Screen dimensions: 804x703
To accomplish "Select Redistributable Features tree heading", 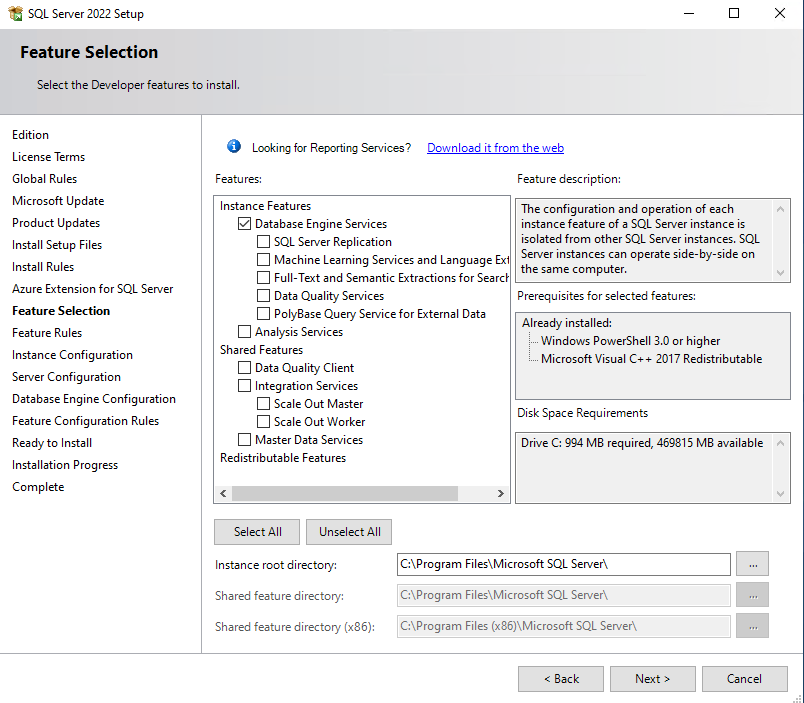I will coord(283,458).
